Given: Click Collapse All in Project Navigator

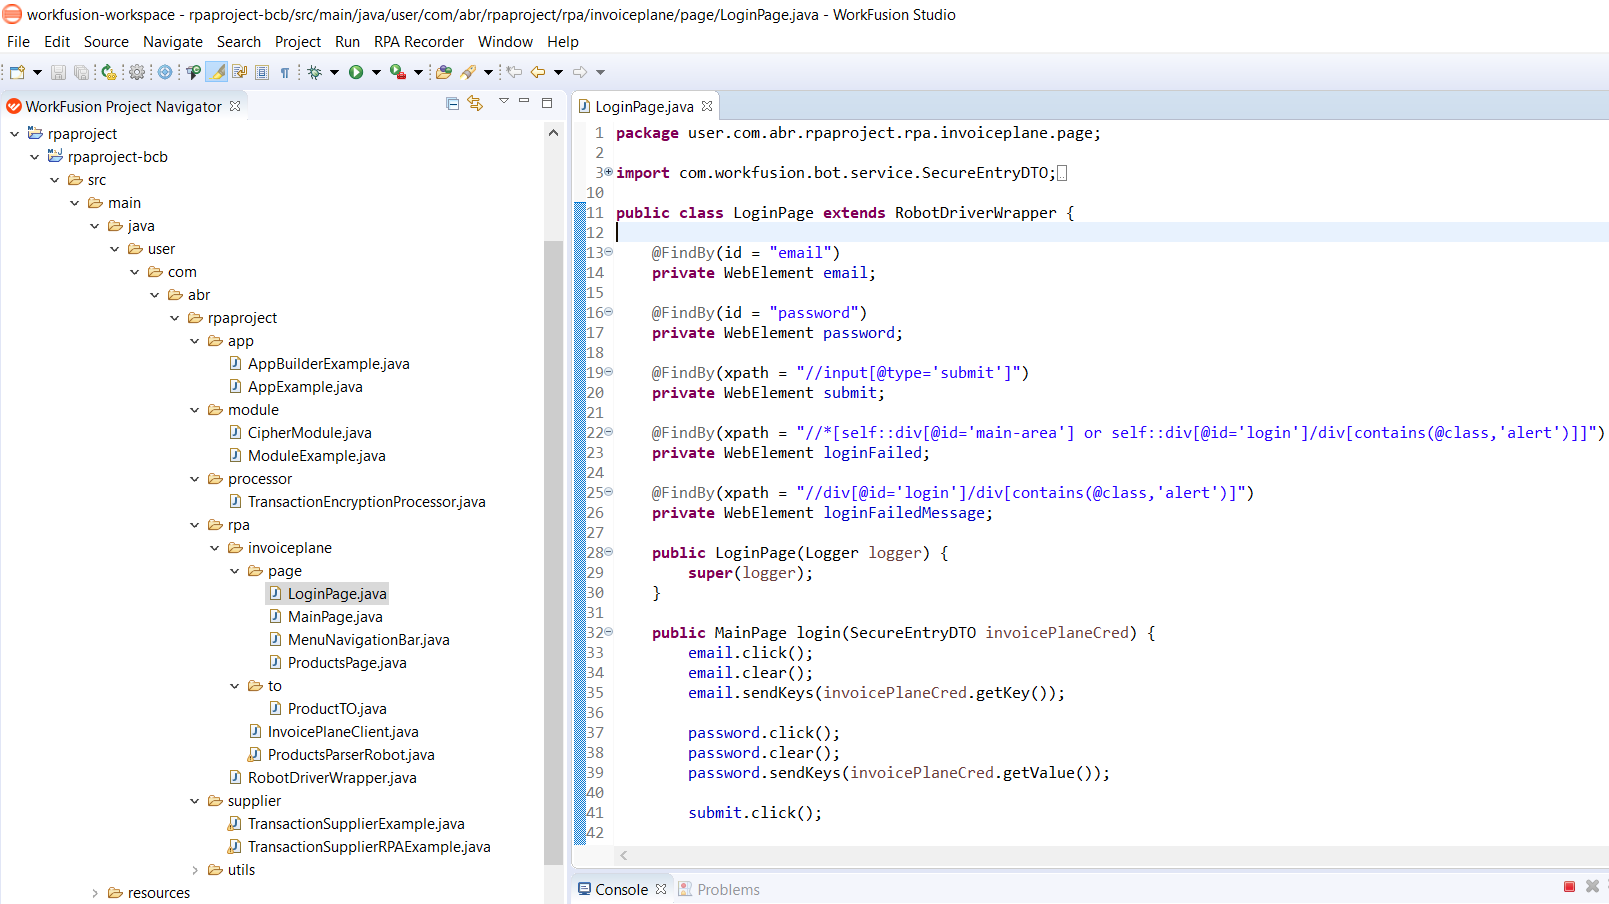Looking at the screenshot, I should pyautogui.click(x=452, y=103).
